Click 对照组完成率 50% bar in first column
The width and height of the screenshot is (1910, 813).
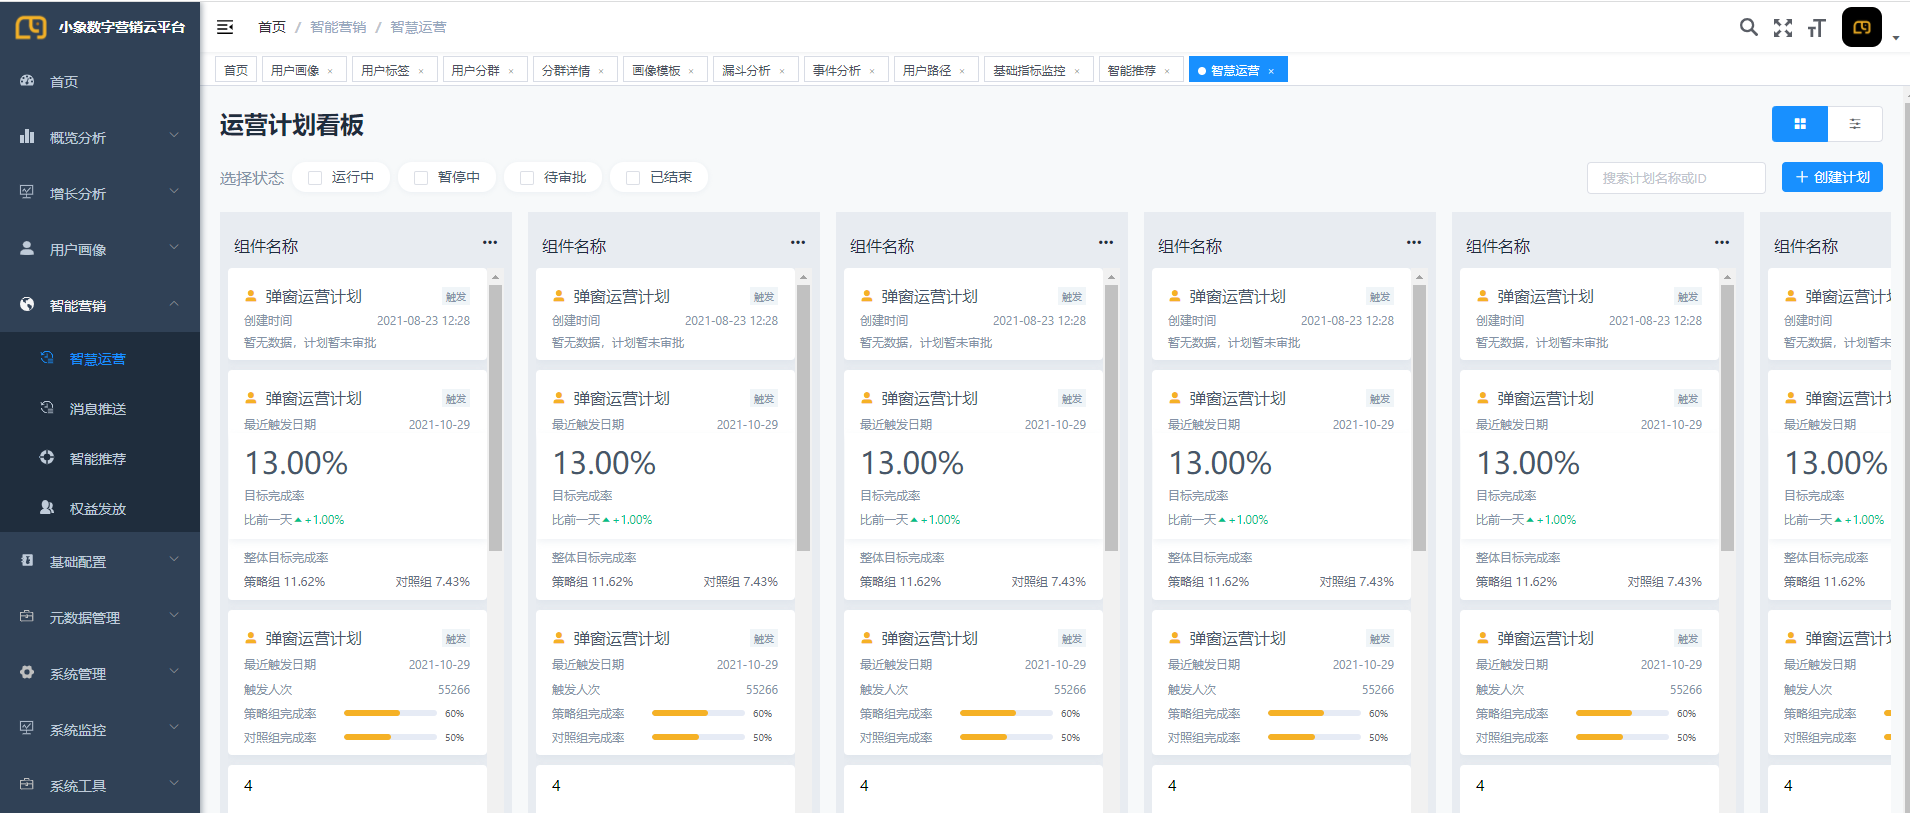390,737
